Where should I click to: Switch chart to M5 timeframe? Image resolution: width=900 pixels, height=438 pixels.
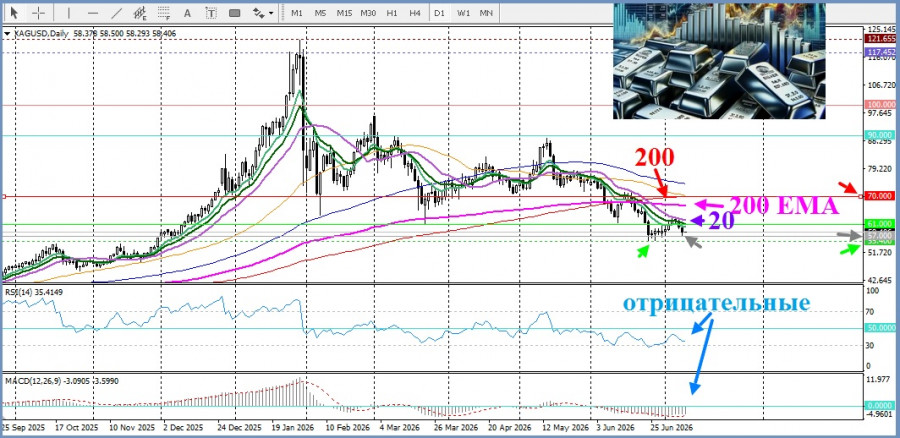coord(320,13)
